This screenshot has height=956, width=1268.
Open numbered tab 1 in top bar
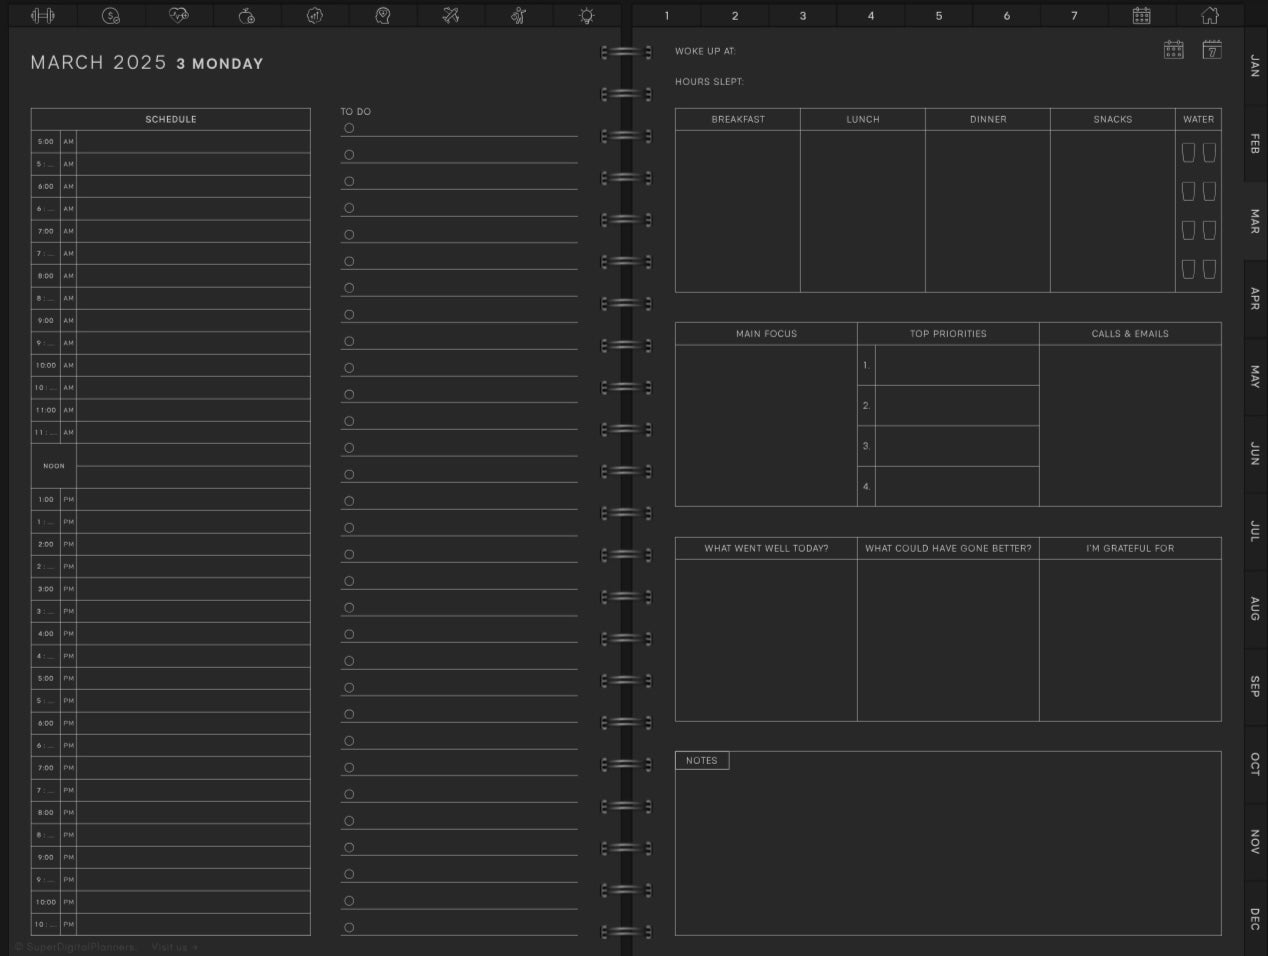point(667,16)
